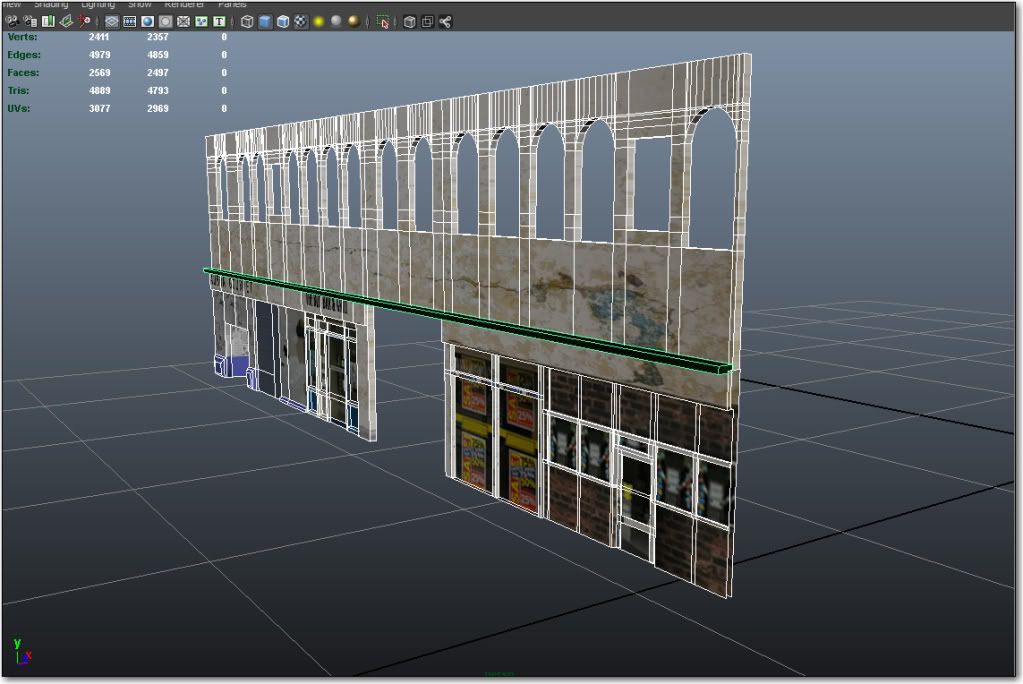Click the green highlighted ledge mesh
The image size is (1023, 684).
(x=465, y=322)
